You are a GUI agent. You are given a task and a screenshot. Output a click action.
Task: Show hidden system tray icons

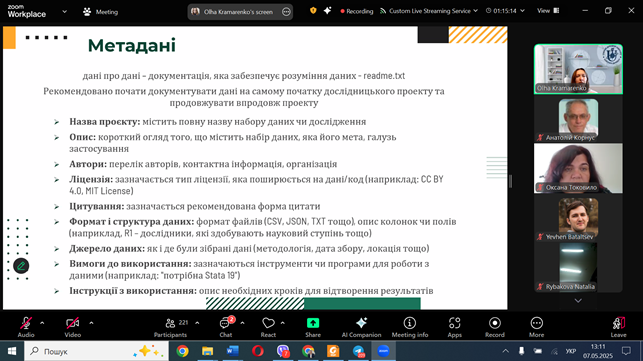(x=506, y=351)
